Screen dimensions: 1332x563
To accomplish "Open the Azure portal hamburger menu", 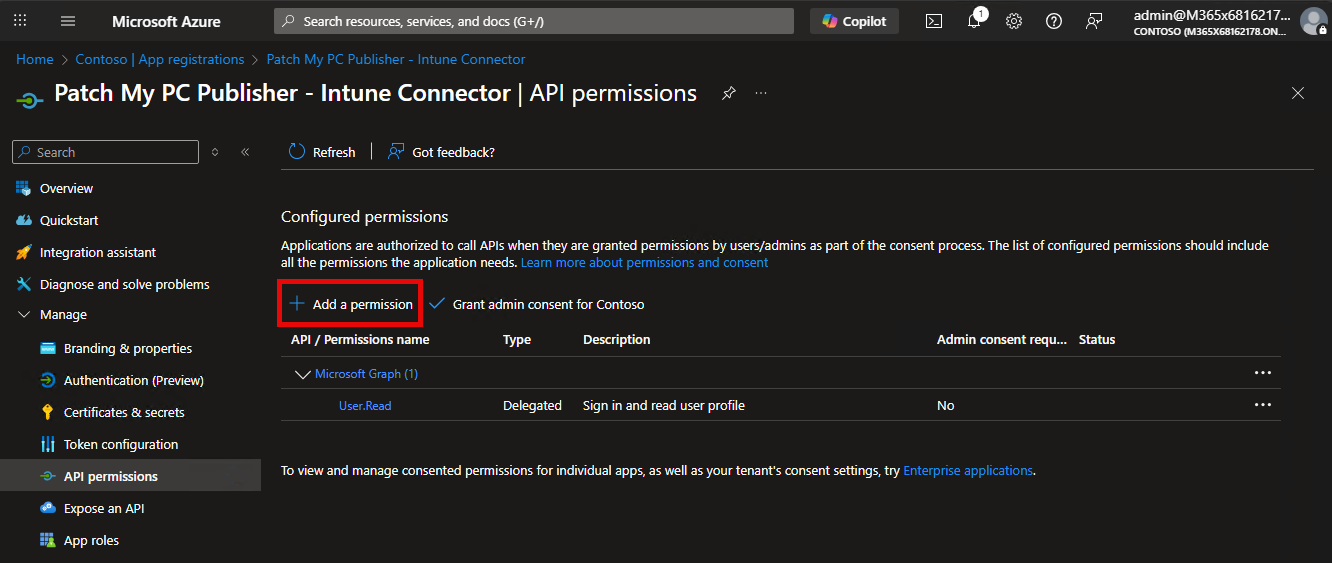I will tap(68, 21).
